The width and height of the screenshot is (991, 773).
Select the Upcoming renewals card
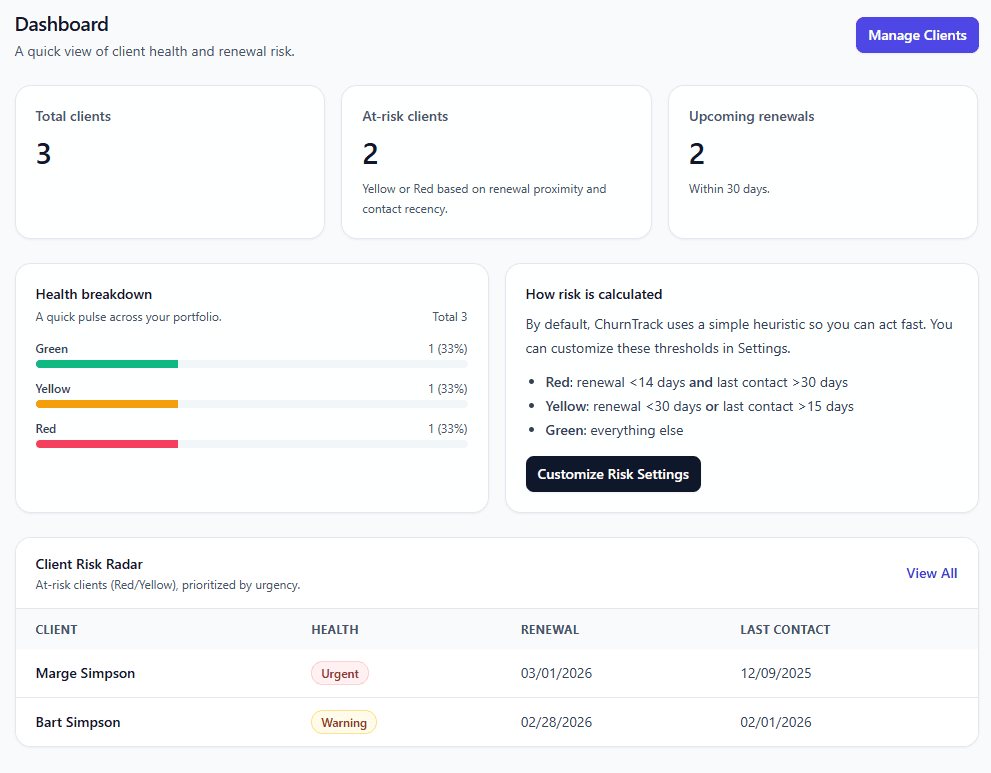822,161
